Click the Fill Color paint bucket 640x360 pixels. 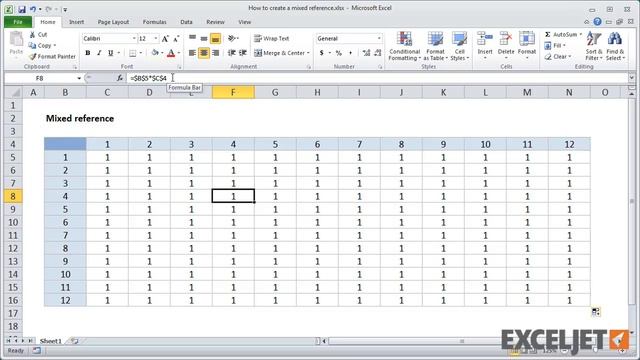[155, 53]
